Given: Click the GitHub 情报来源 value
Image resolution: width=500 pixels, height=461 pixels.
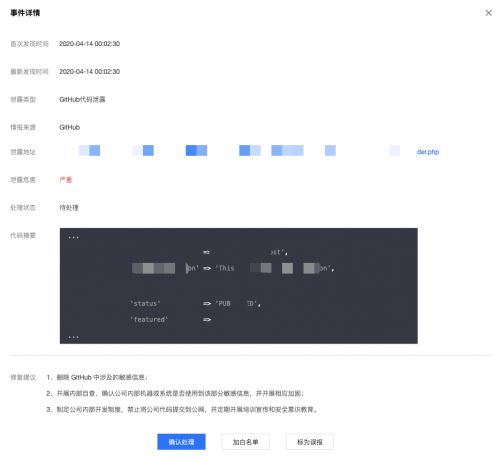Looking at the screenshot, I should (69, 127).
